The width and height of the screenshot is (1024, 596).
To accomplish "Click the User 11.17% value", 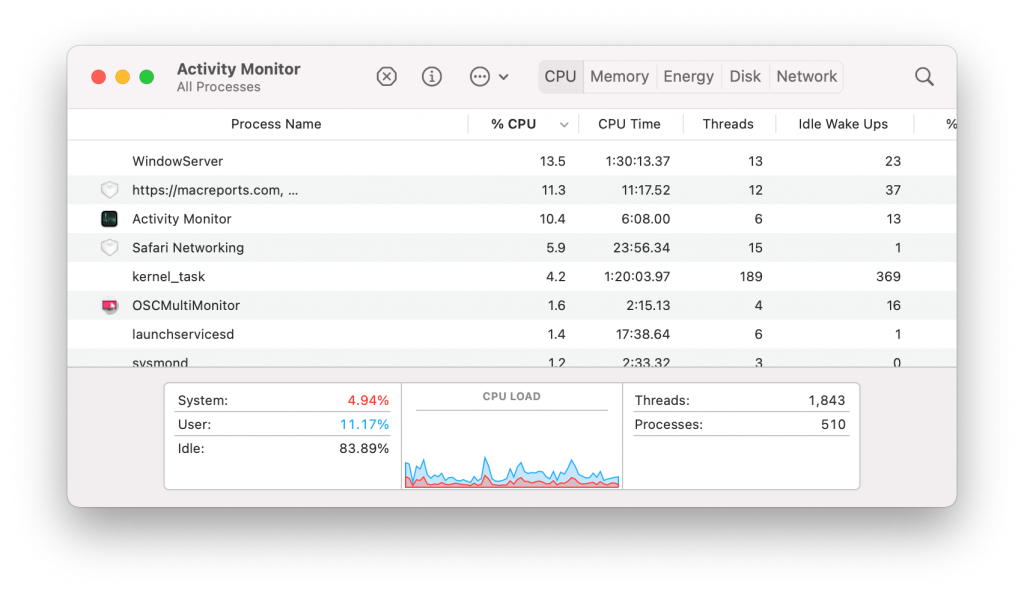I will pos(364,424).
